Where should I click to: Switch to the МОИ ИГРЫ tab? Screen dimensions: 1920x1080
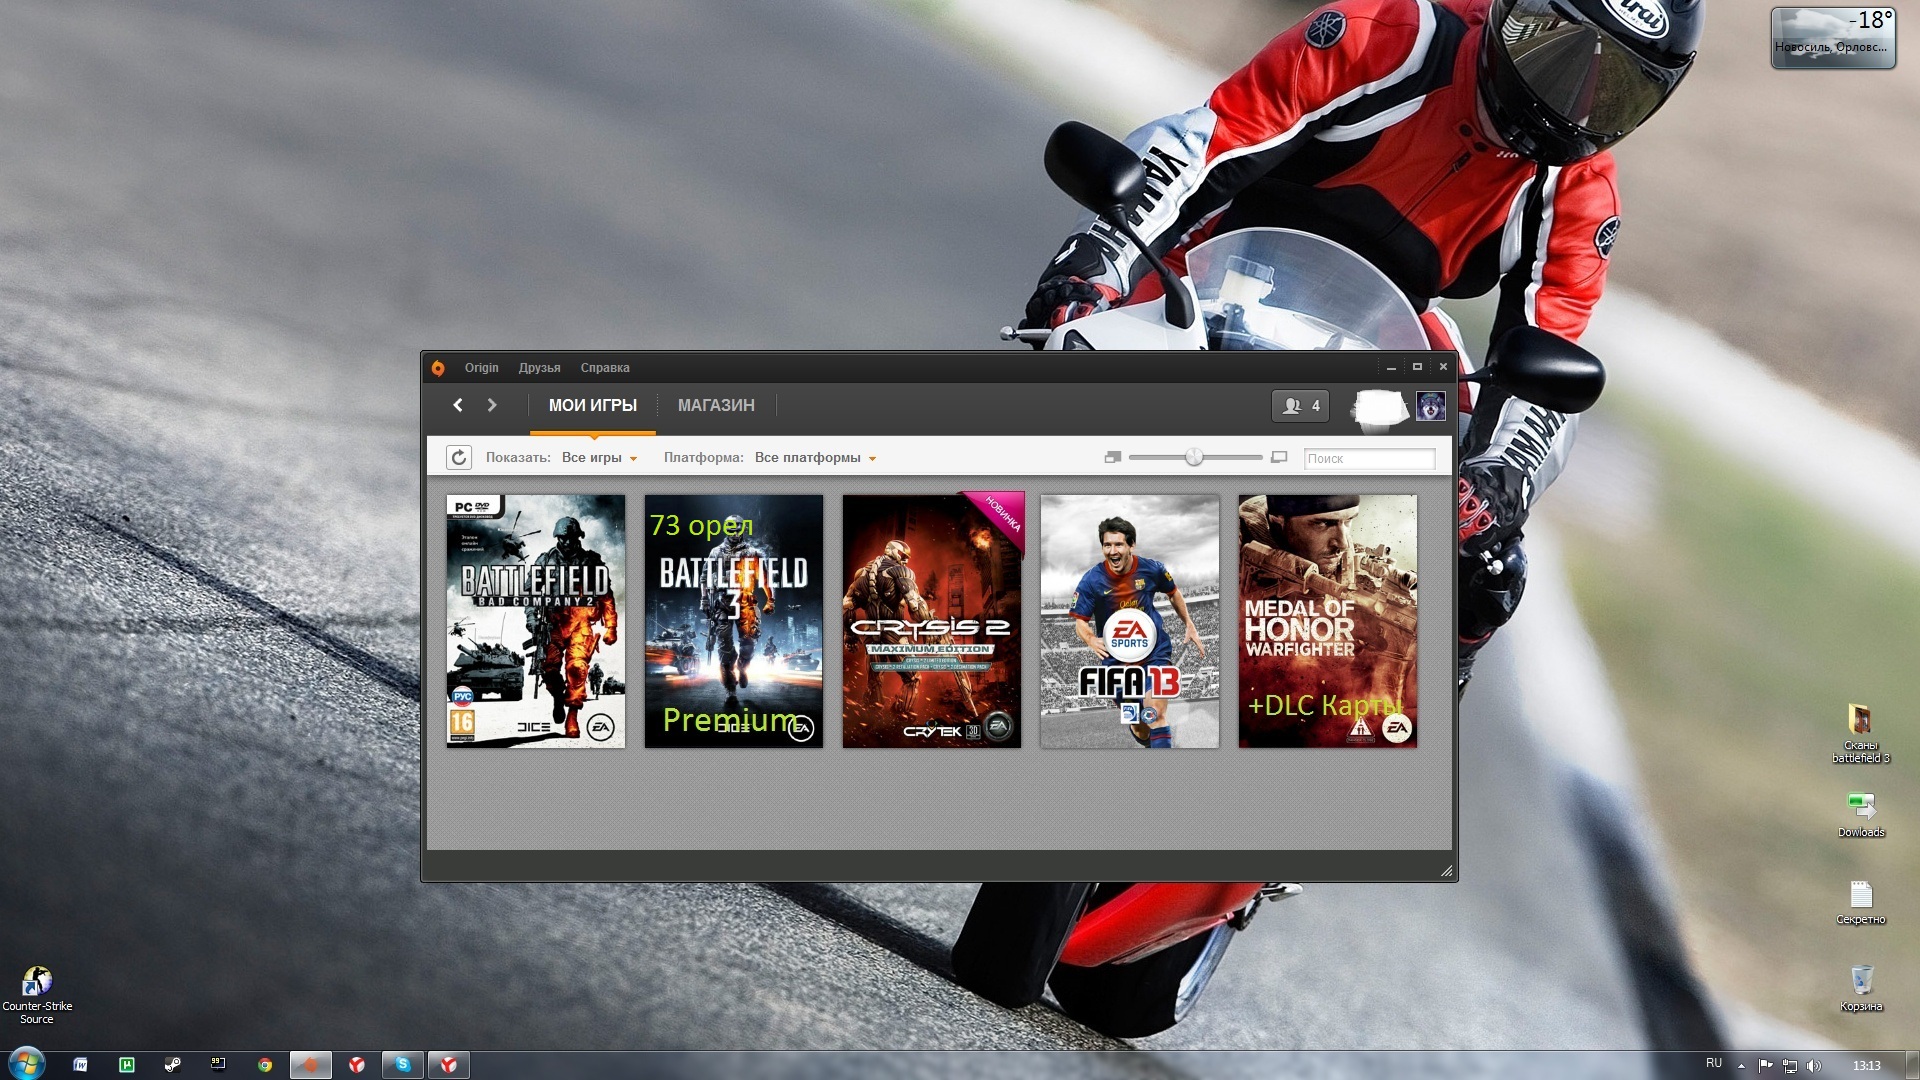click(x=593, y=405)
